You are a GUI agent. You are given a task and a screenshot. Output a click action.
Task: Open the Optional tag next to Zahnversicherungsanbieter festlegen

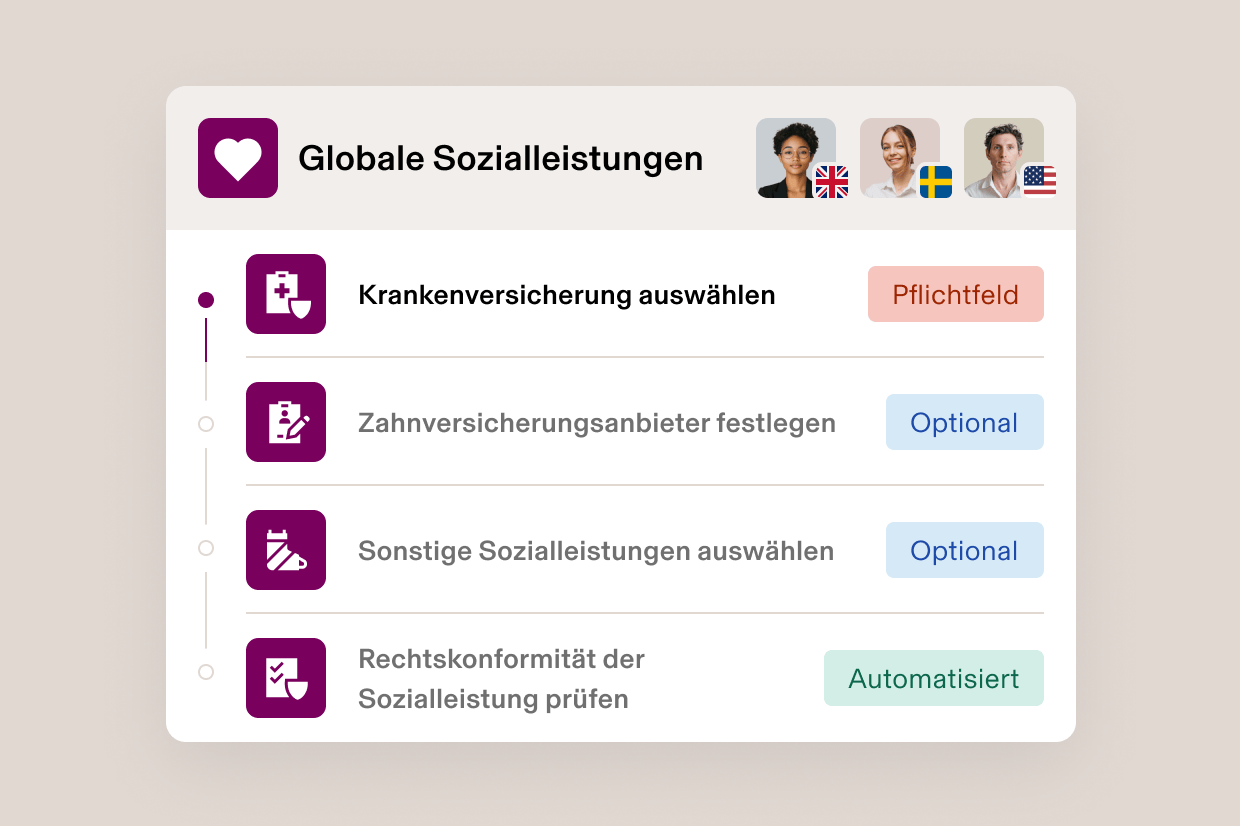click(964, 422)
